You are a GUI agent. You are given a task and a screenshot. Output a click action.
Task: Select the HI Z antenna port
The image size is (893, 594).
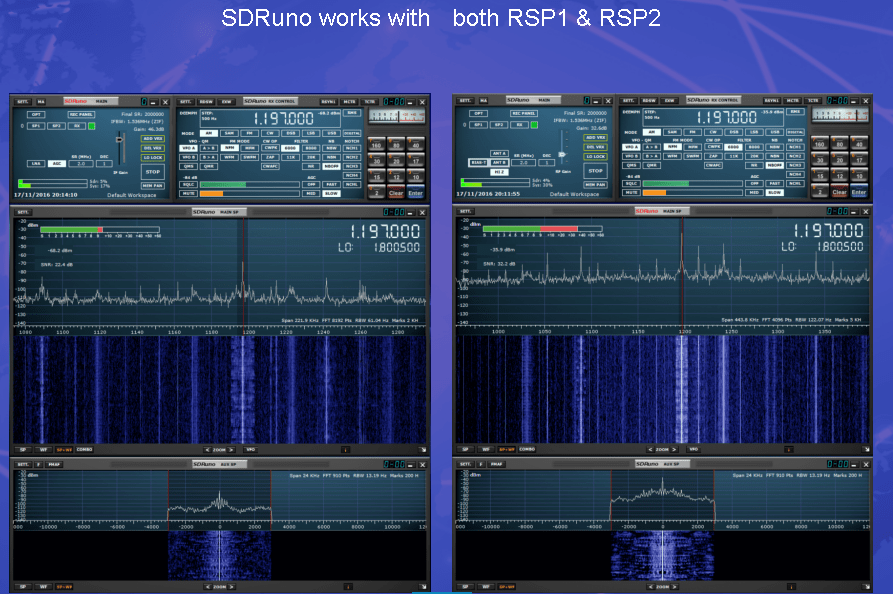point(499,172)
